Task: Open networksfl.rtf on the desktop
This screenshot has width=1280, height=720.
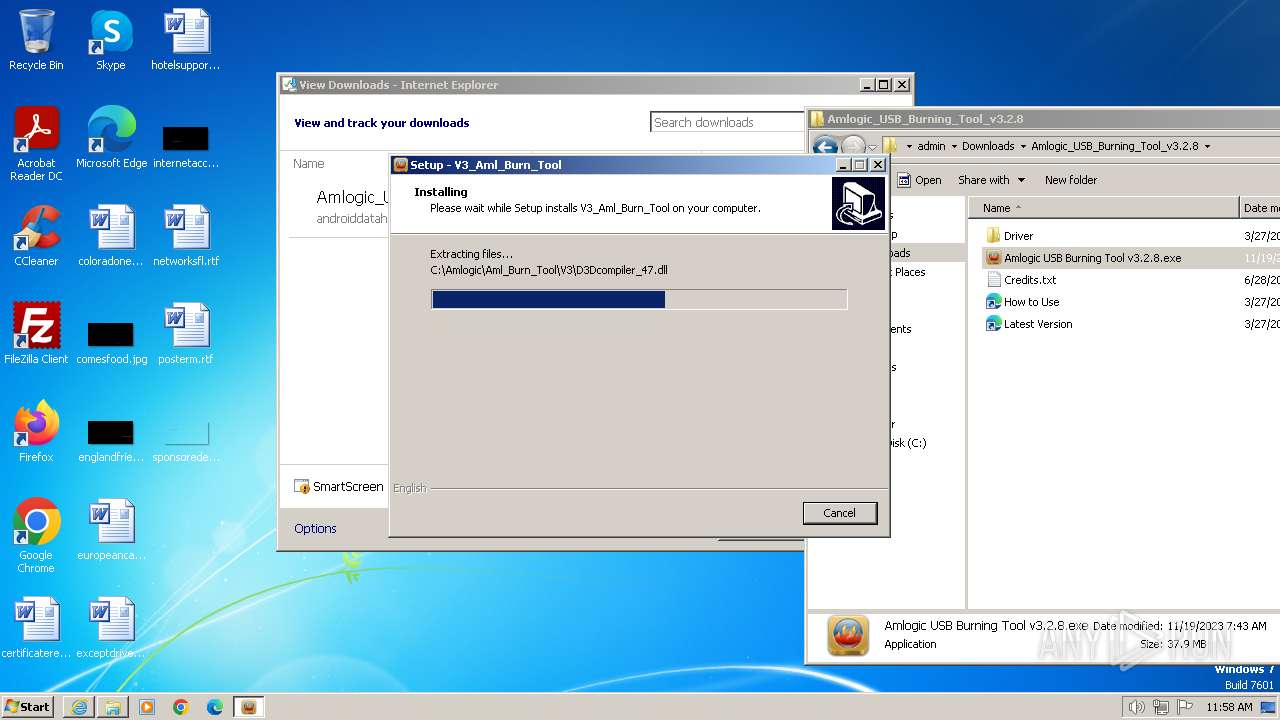Action: click(x=185, y=236)
